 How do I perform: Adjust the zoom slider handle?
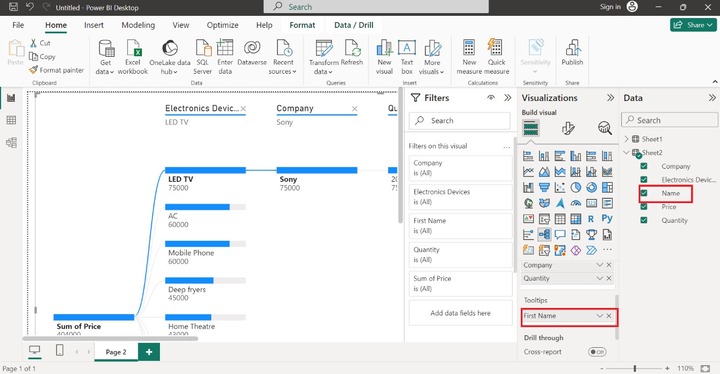tap(635, 368)
